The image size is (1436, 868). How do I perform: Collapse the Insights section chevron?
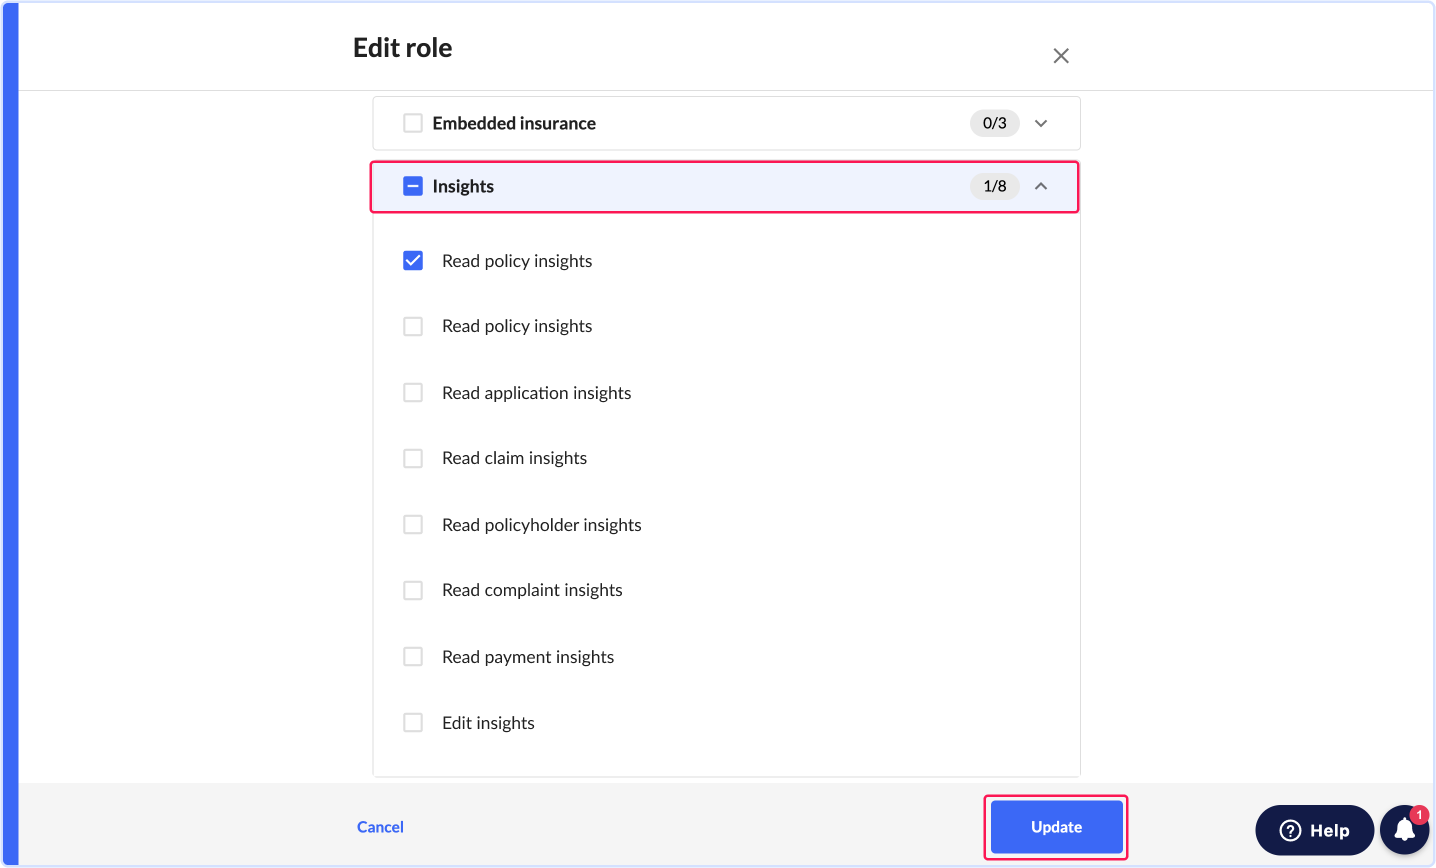pos(1041,186)
